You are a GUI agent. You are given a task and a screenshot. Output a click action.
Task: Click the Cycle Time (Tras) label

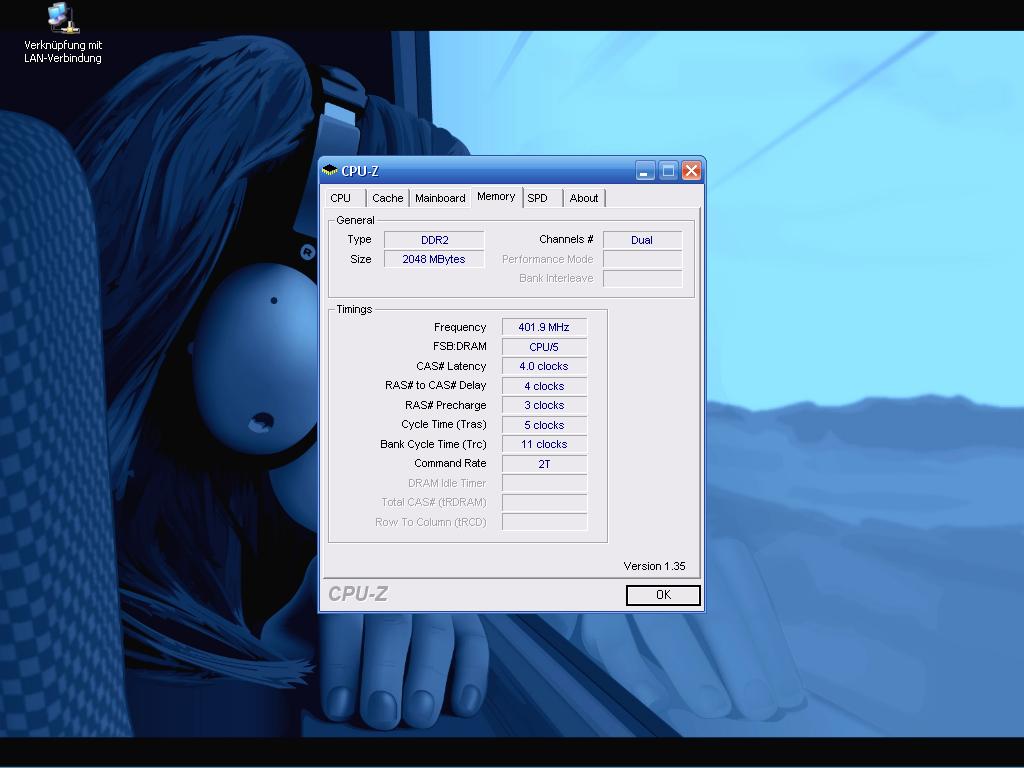444,424
